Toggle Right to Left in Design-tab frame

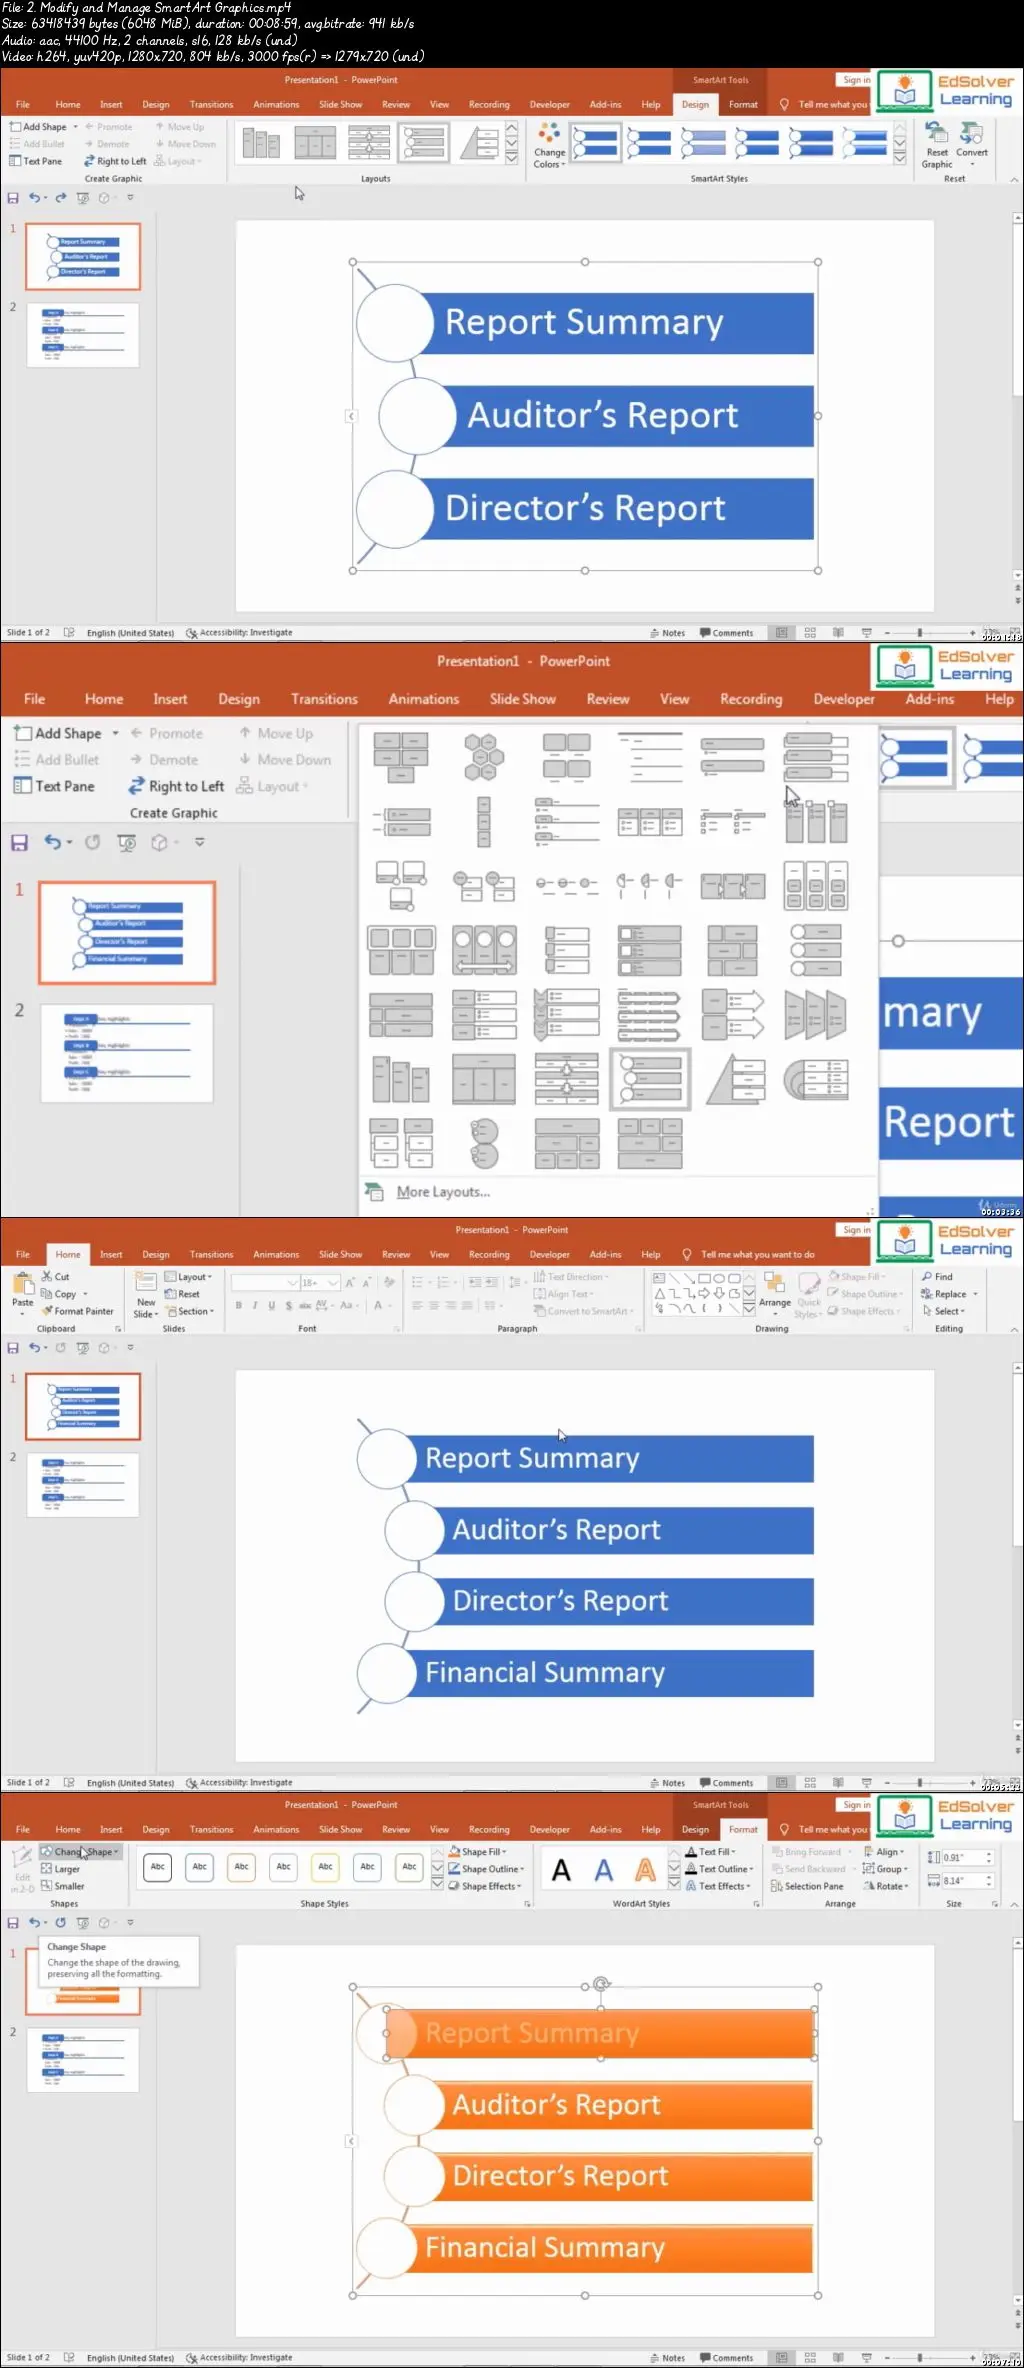[115, 161]
